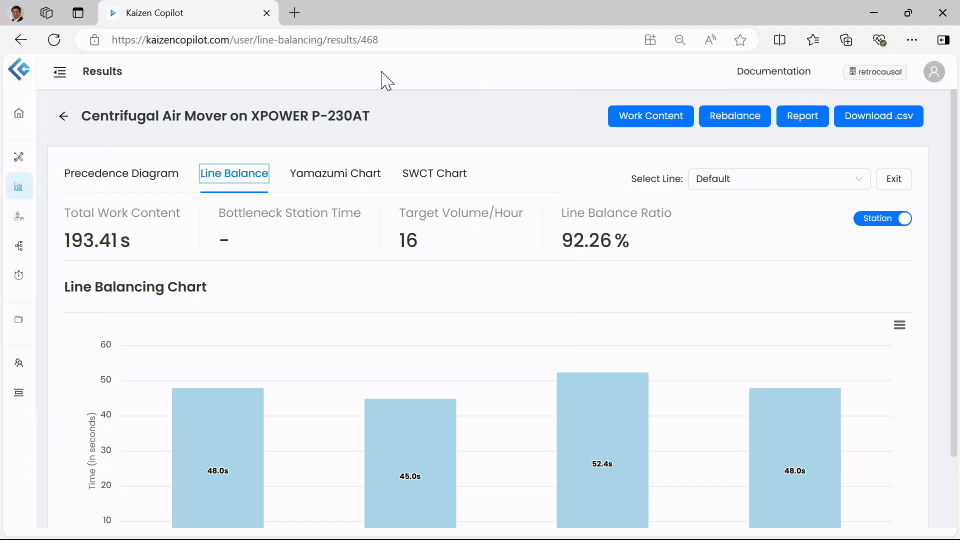Open the chart hamburger context menu

pos(900,325)
